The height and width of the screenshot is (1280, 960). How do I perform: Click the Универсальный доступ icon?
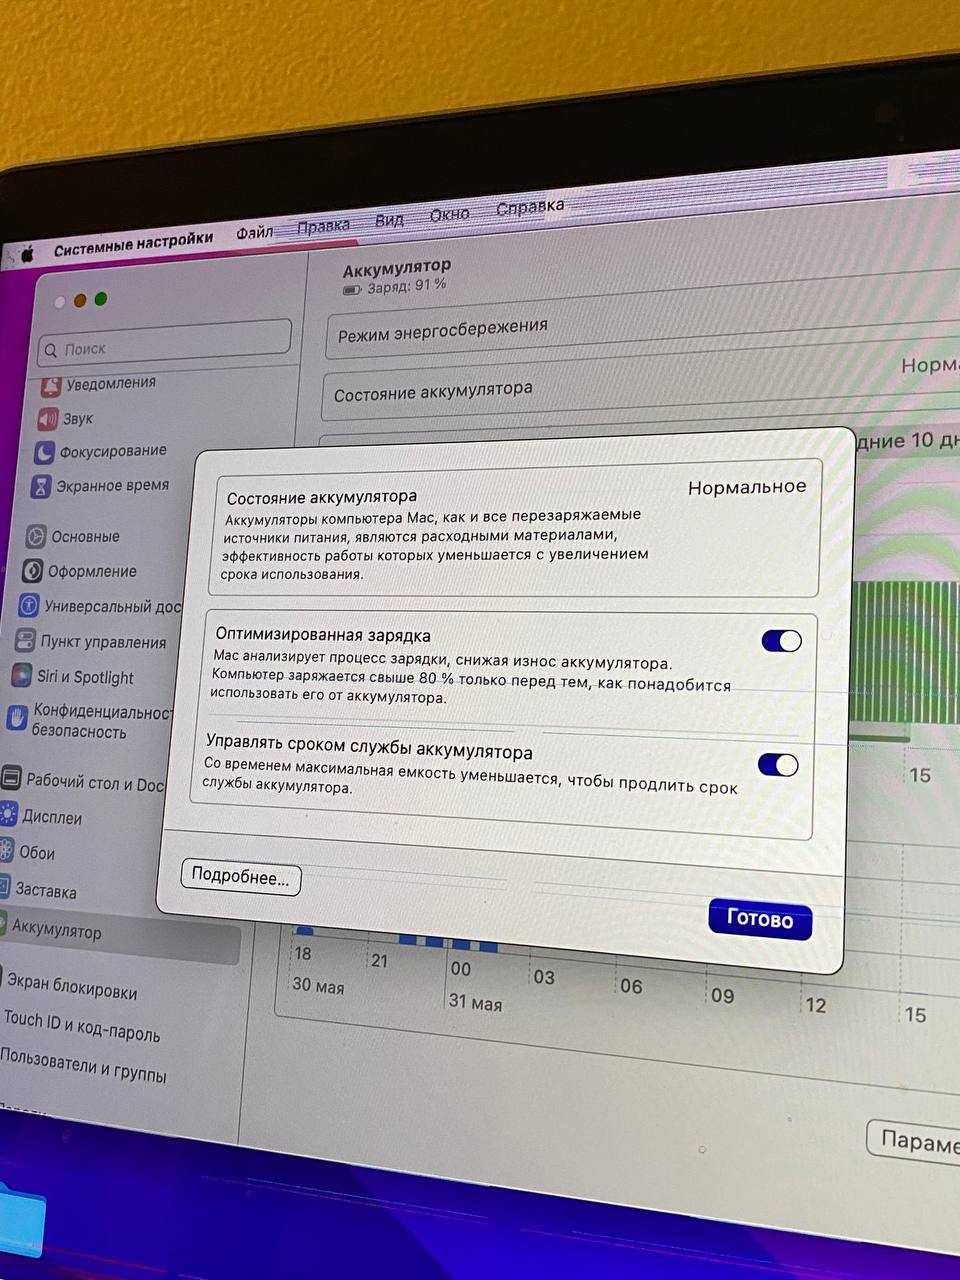coord(29,606)
